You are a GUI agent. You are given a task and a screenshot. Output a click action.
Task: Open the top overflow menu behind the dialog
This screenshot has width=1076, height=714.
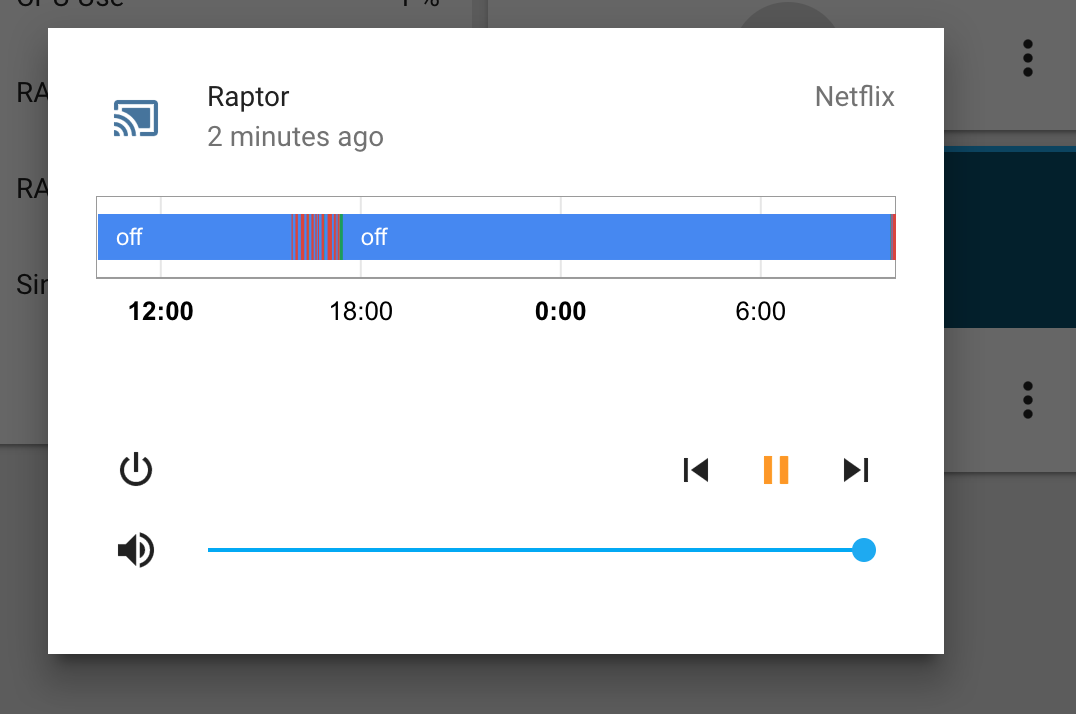tap(1028, 57)
